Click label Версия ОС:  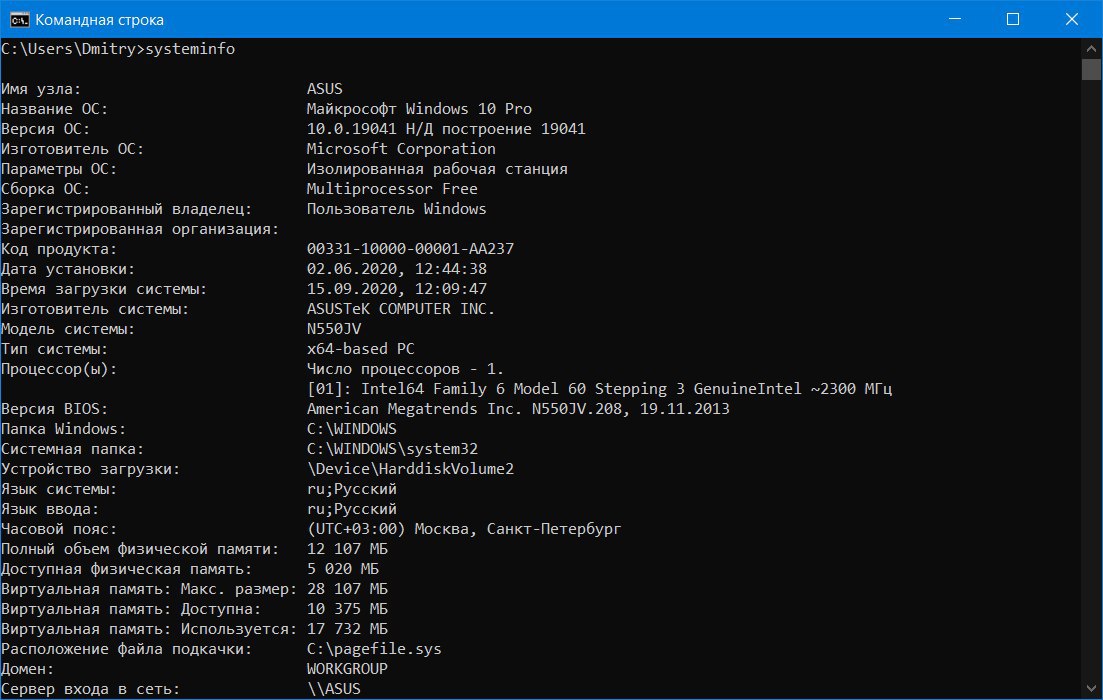[x=45, y=129]
